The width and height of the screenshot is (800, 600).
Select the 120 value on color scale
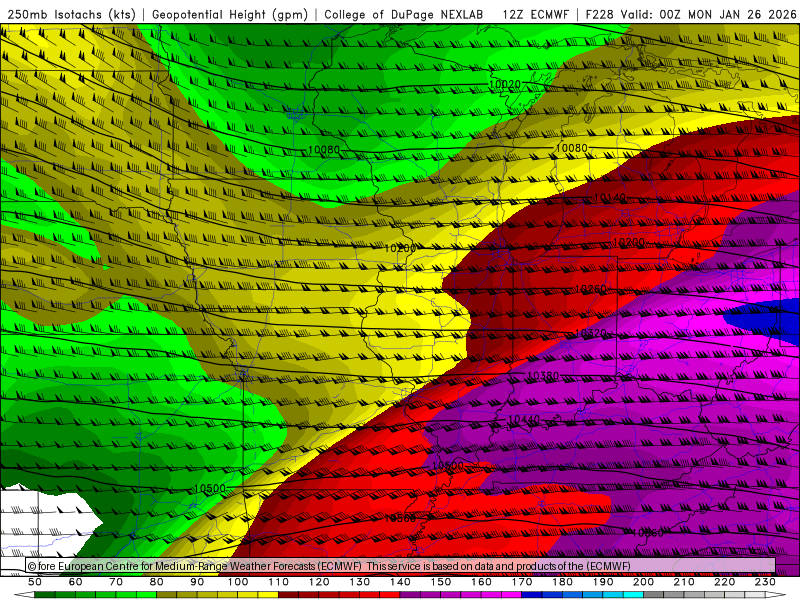click(319, 582)
